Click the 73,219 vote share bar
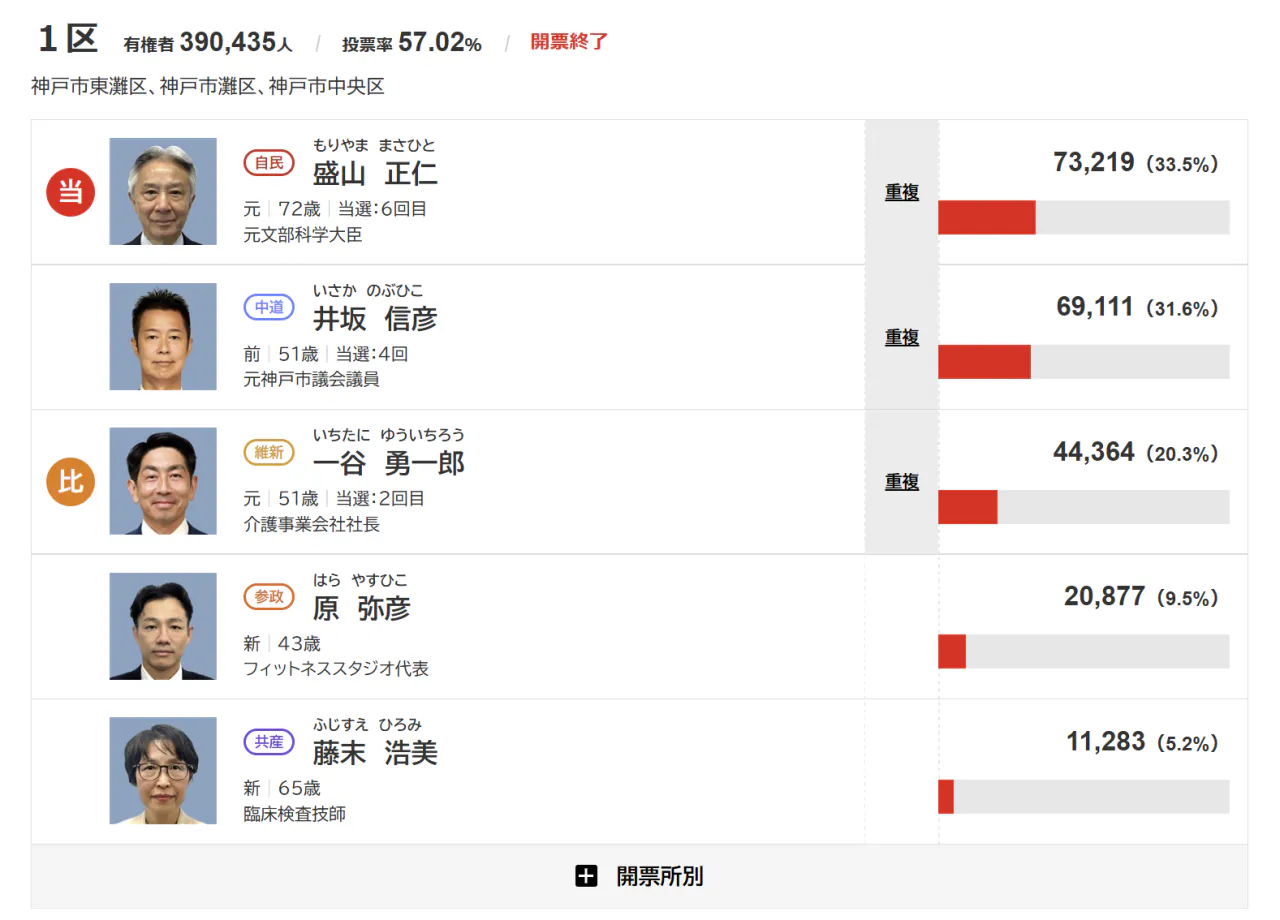Image resolution: width=1280 pixels, height=920 pixels. [x=1083, y=217]
